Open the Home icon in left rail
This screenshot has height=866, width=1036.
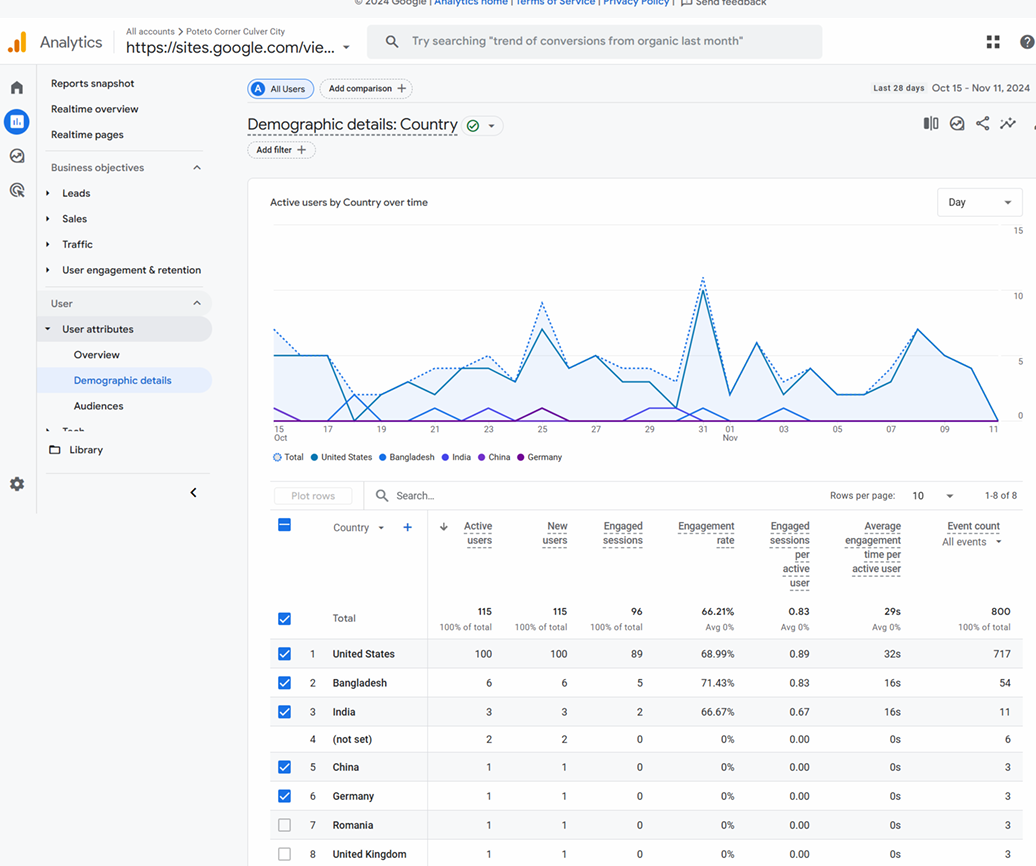point(17,88)
